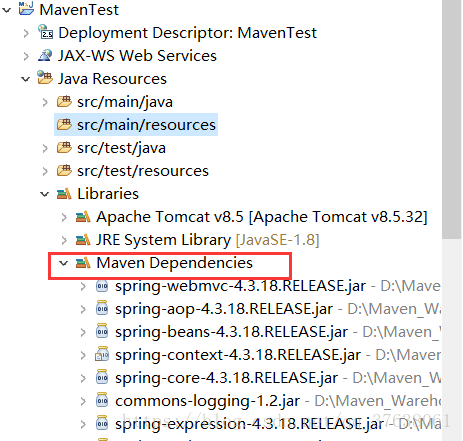This screenshot has width=463, height=441.
Task: Expand src/main/java source folder
Action: (x=45, y=102)
